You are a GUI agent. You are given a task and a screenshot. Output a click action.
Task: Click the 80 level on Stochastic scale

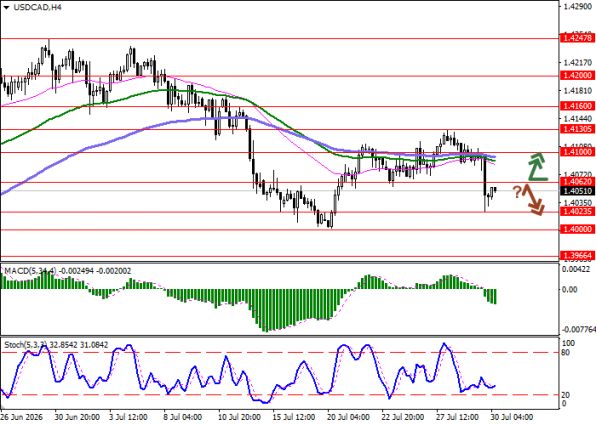tap(565, 353)
